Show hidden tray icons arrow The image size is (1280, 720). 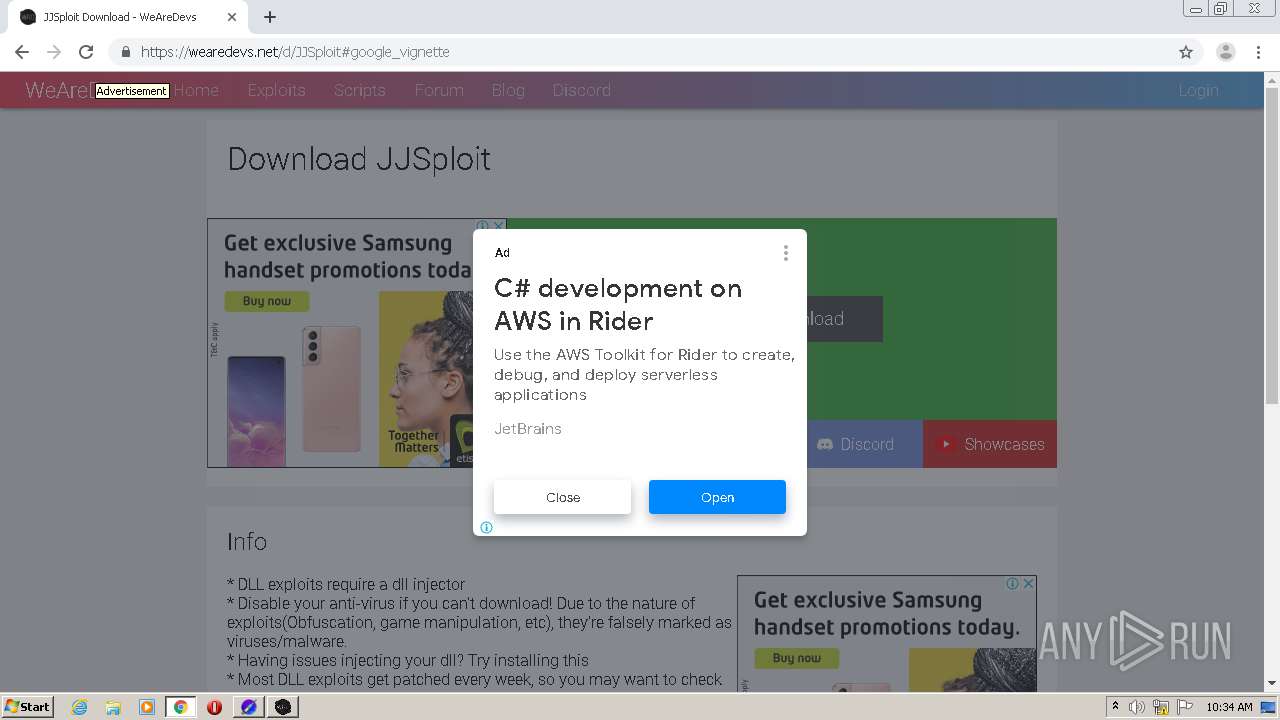[1115, 707]
